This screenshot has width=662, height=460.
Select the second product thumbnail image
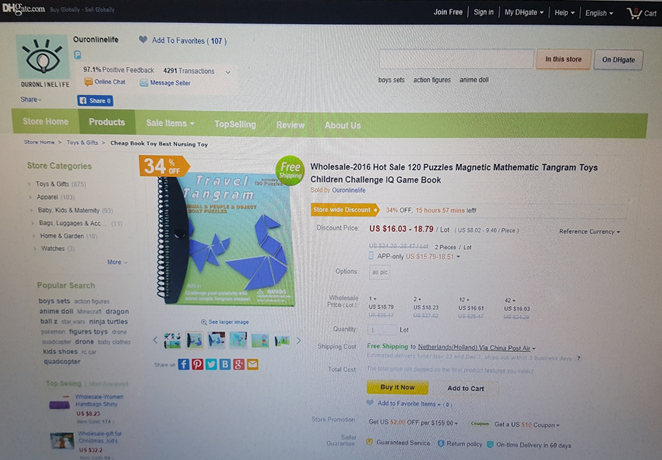195,340
